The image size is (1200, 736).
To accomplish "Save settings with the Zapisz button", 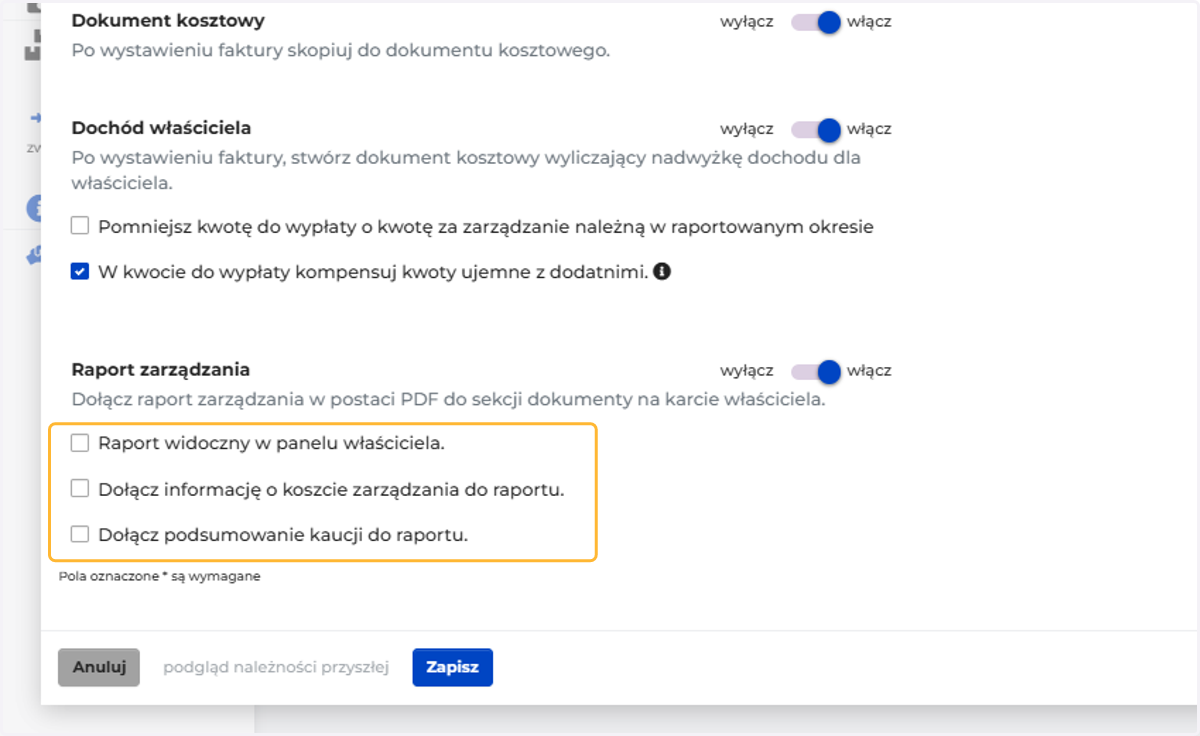I will pos(453,668).
